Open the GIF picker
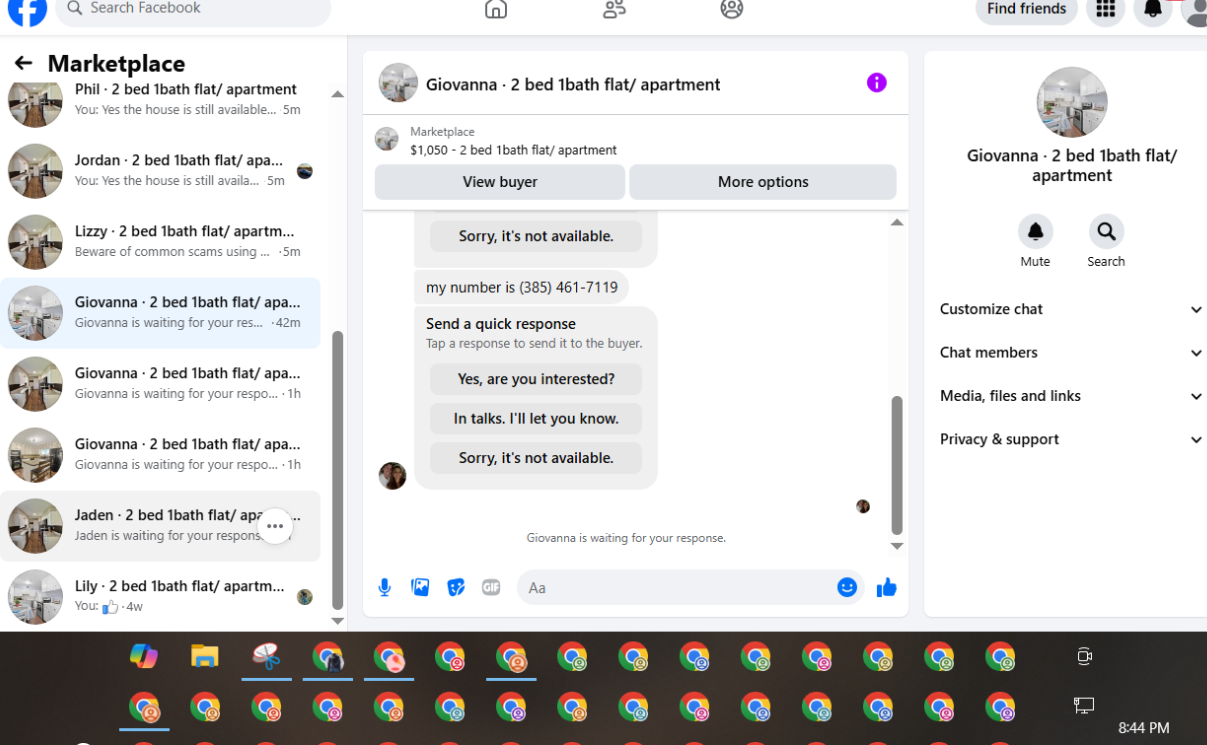The image size is (1207, 745). click(x=491, y=588)
